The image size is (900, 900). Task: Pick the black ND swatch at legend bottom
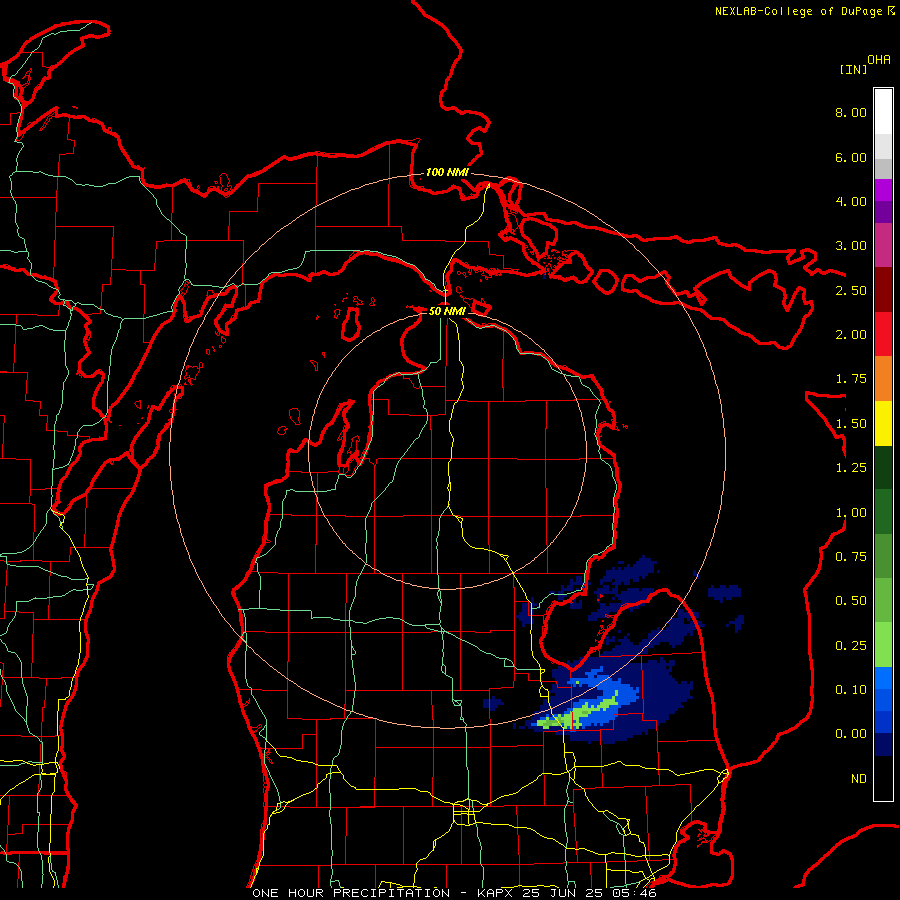tap(883, 779)
